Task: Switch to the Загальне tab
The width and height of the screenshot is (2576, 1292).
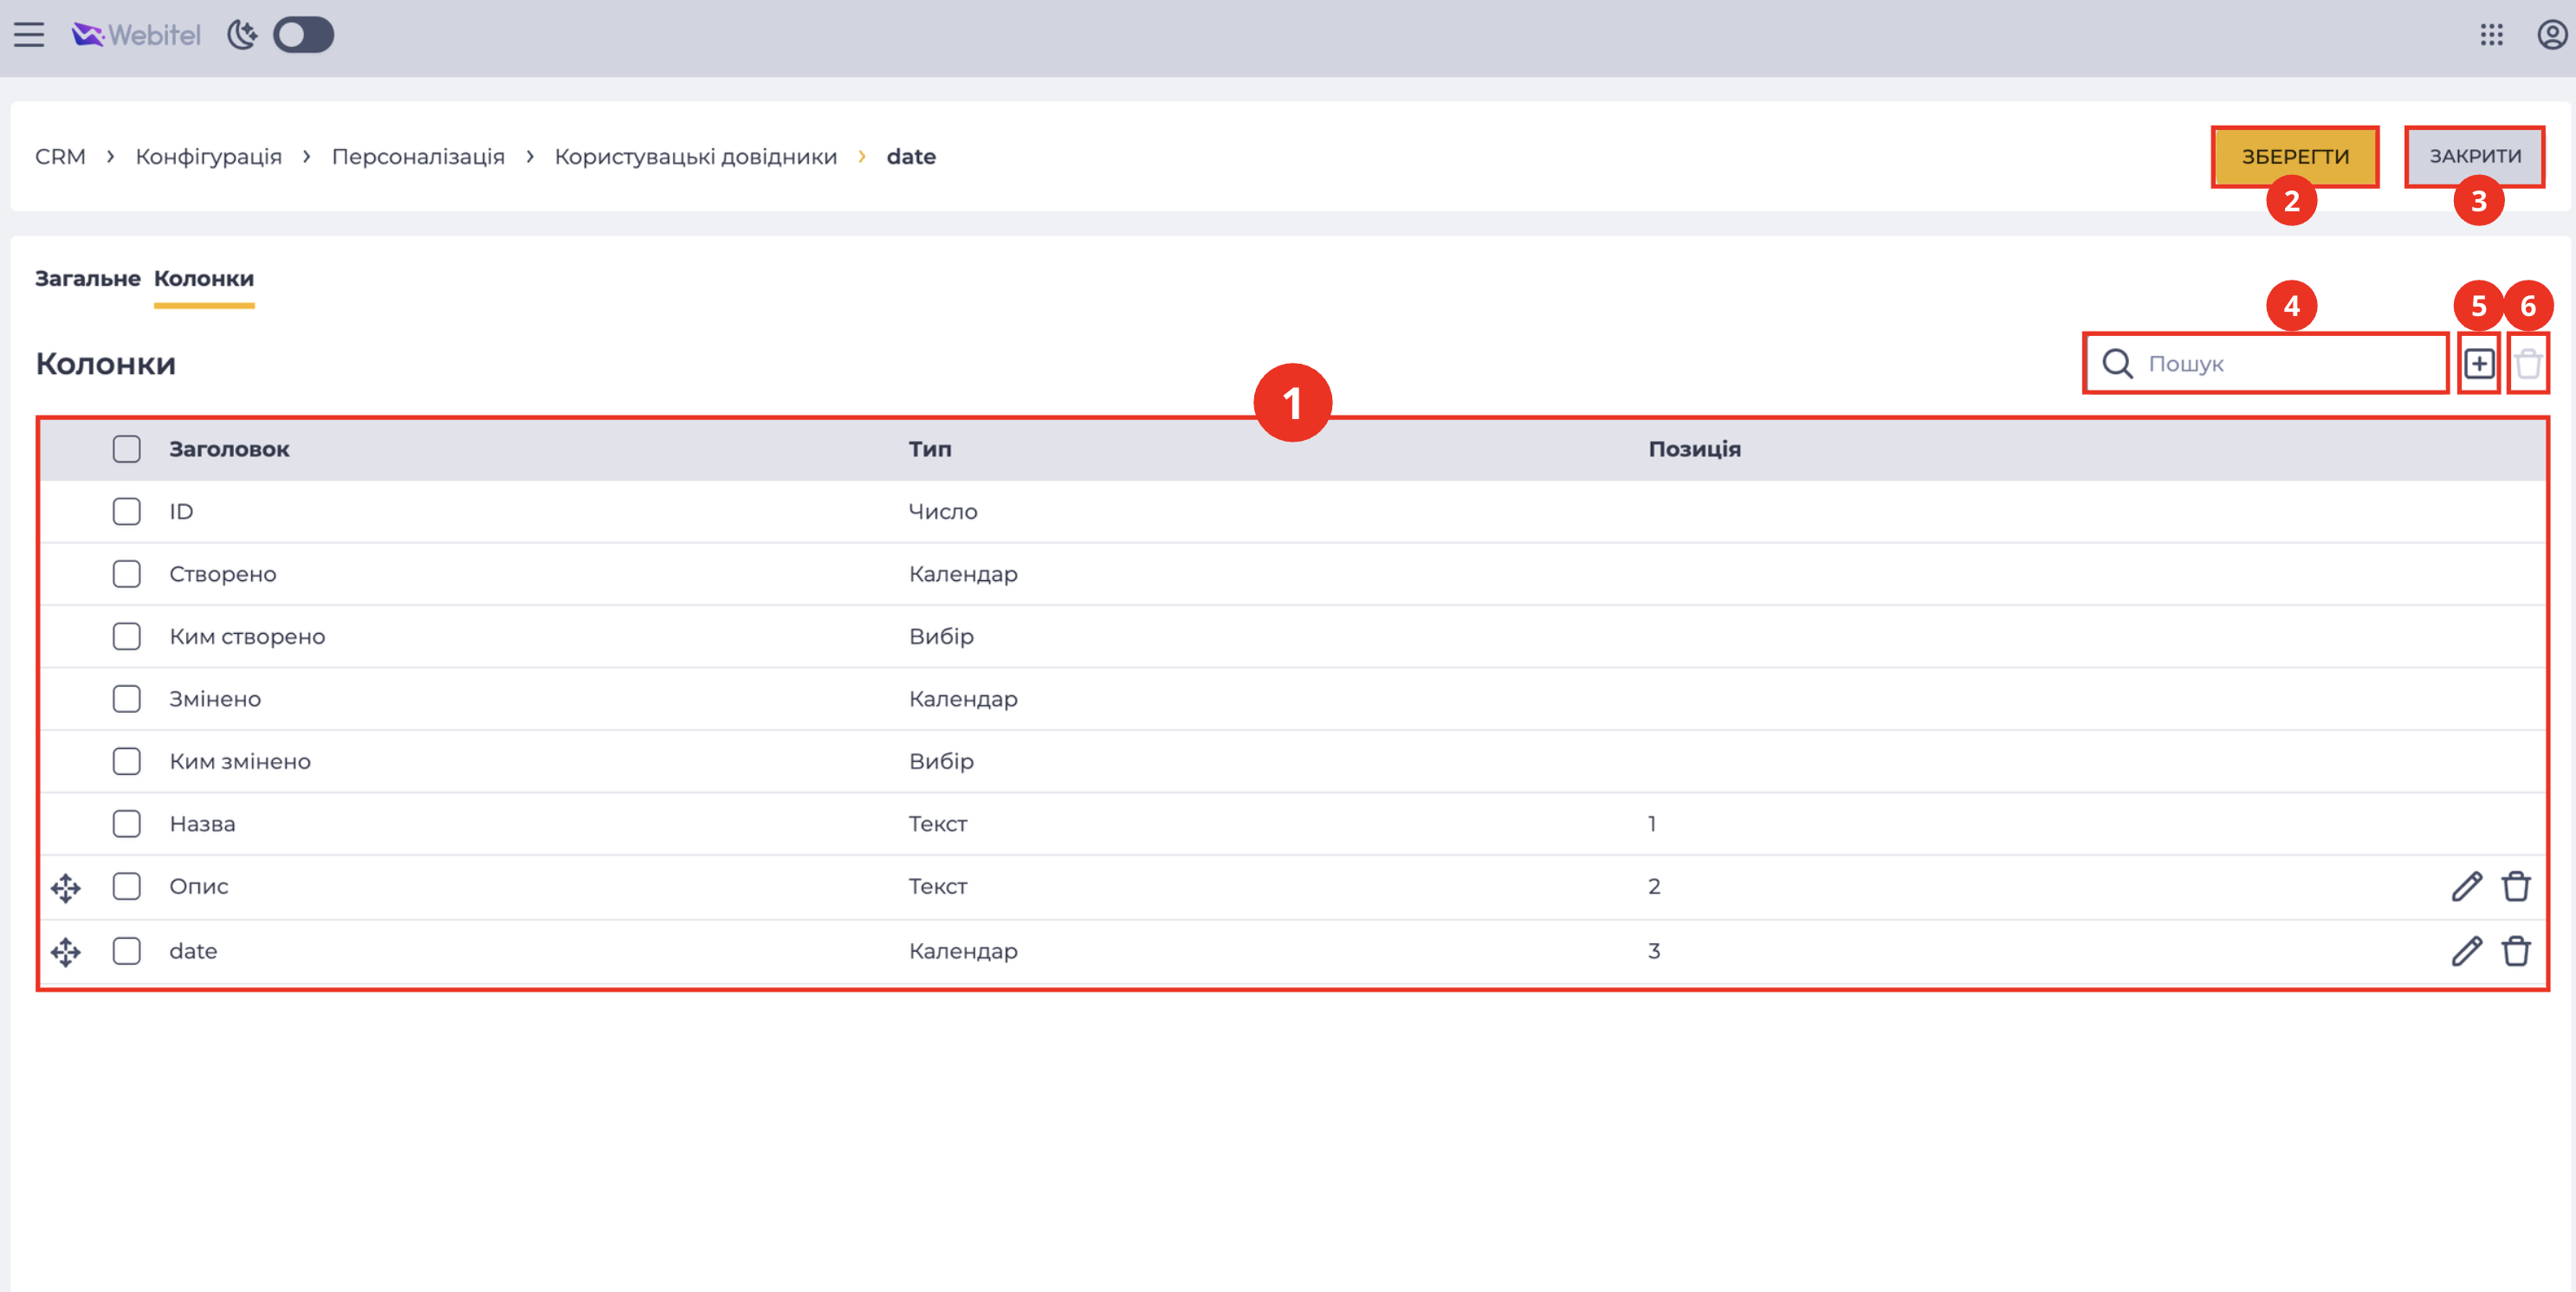Action: pyautogui.click(x=88, y=278)
